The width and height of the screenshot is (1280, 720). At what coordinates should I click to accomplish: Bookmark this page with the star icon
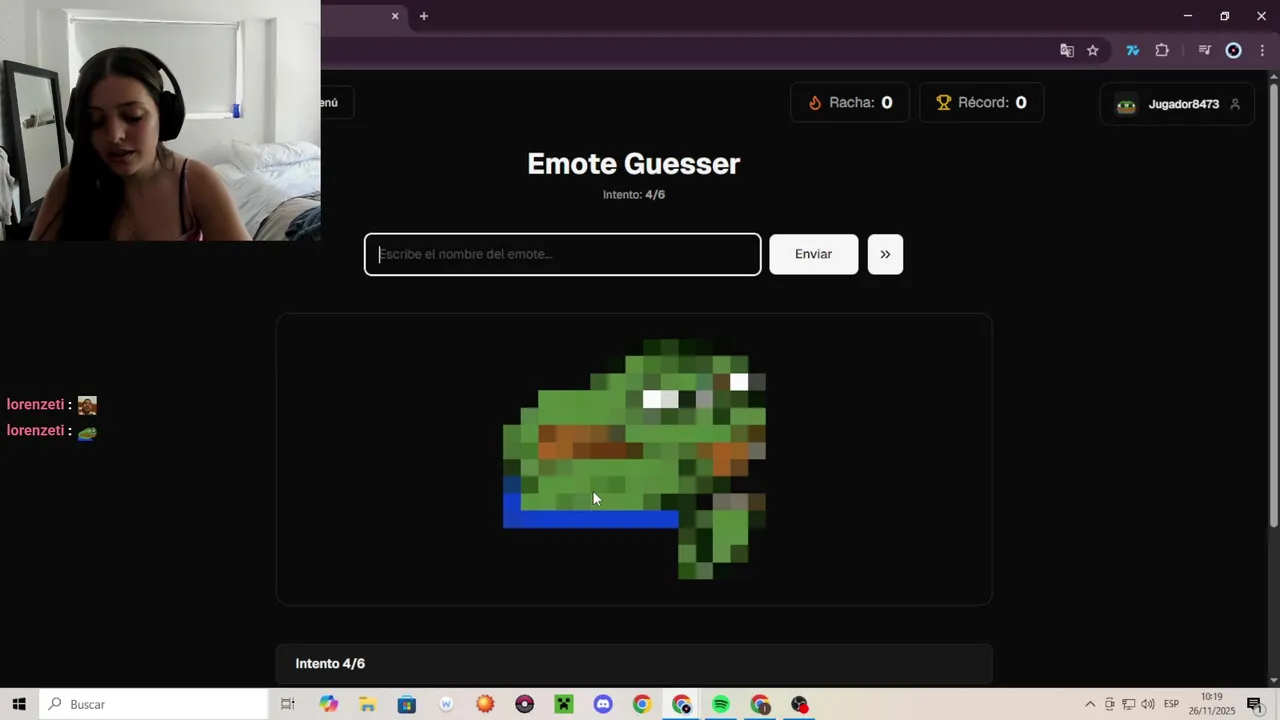(1093, 50)
